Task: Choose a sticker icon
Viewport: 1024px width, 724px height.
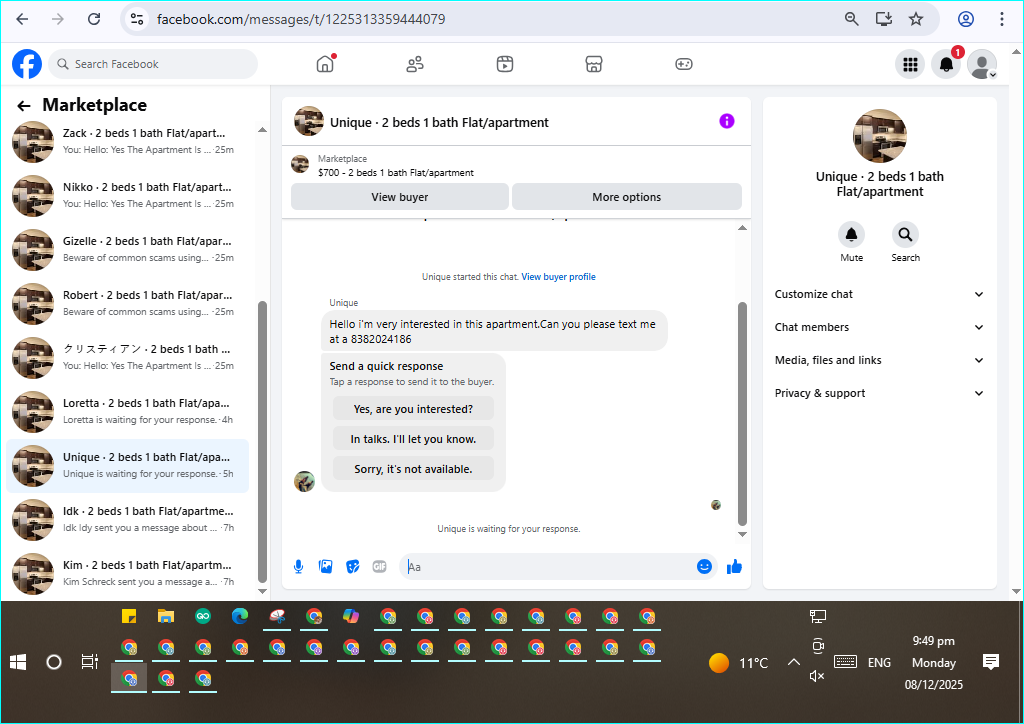Action: pos(353,567)
